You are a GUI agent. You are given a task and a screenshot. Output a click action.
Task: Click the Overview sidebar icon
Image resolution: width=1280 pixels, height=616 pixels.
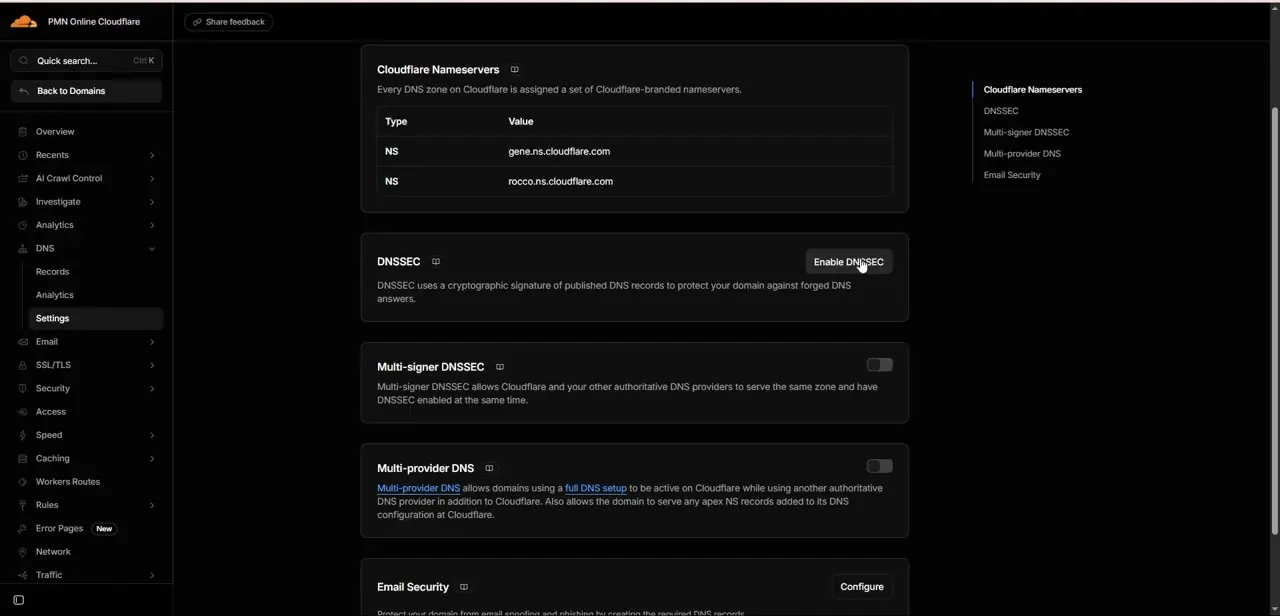(x=23, y=132)
